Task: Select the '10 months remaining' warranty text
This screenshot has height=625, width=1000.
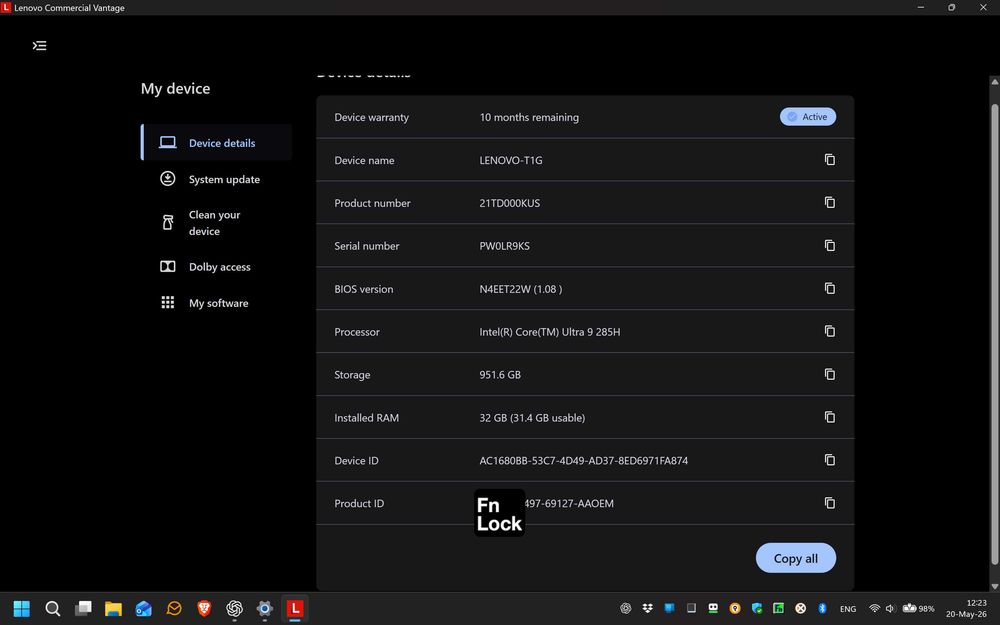Action: click(529, 117)
